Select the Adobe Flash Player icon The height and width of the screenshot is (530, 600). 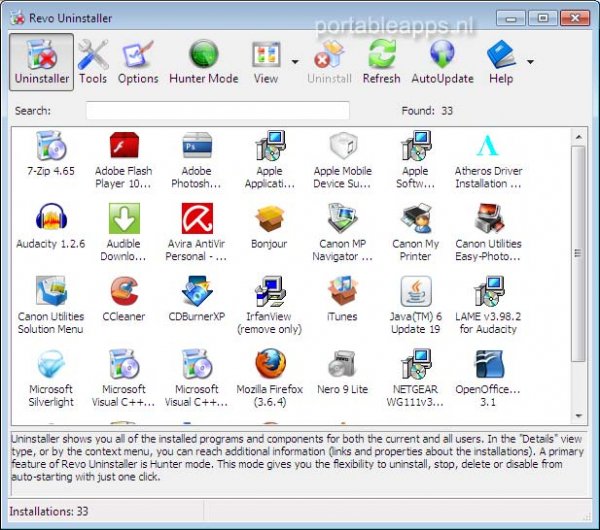coord(124,147)
